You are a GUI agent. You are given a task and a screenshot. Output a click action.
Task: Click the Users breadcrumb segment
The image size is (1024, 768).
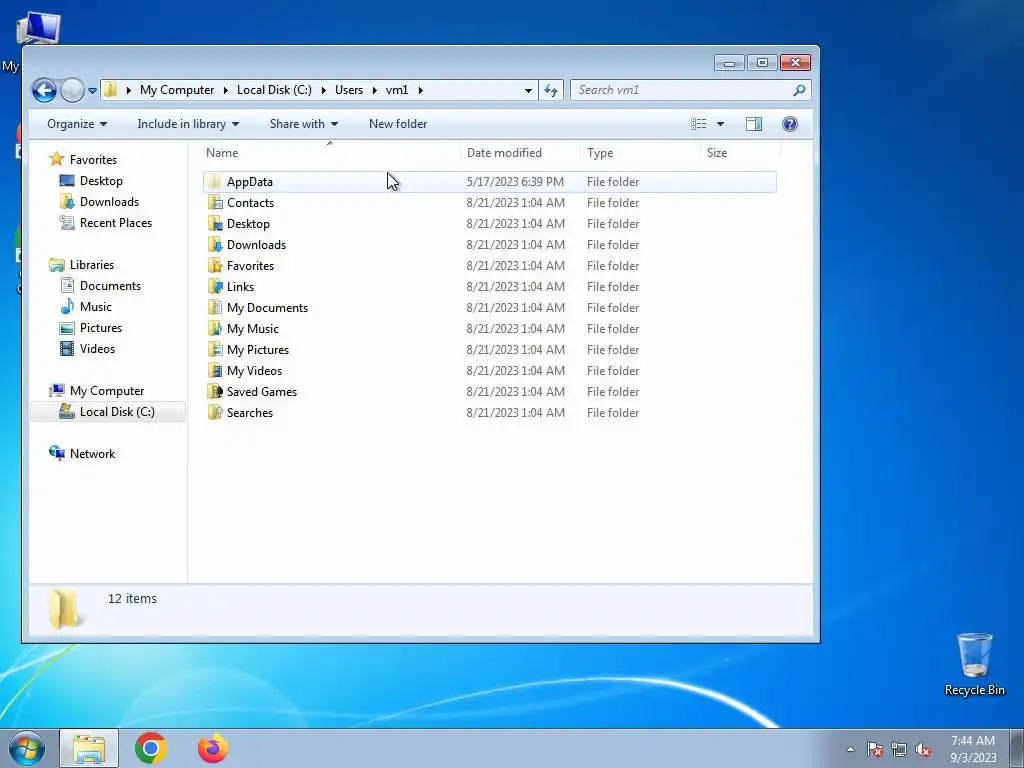click(x=349, y=90)
